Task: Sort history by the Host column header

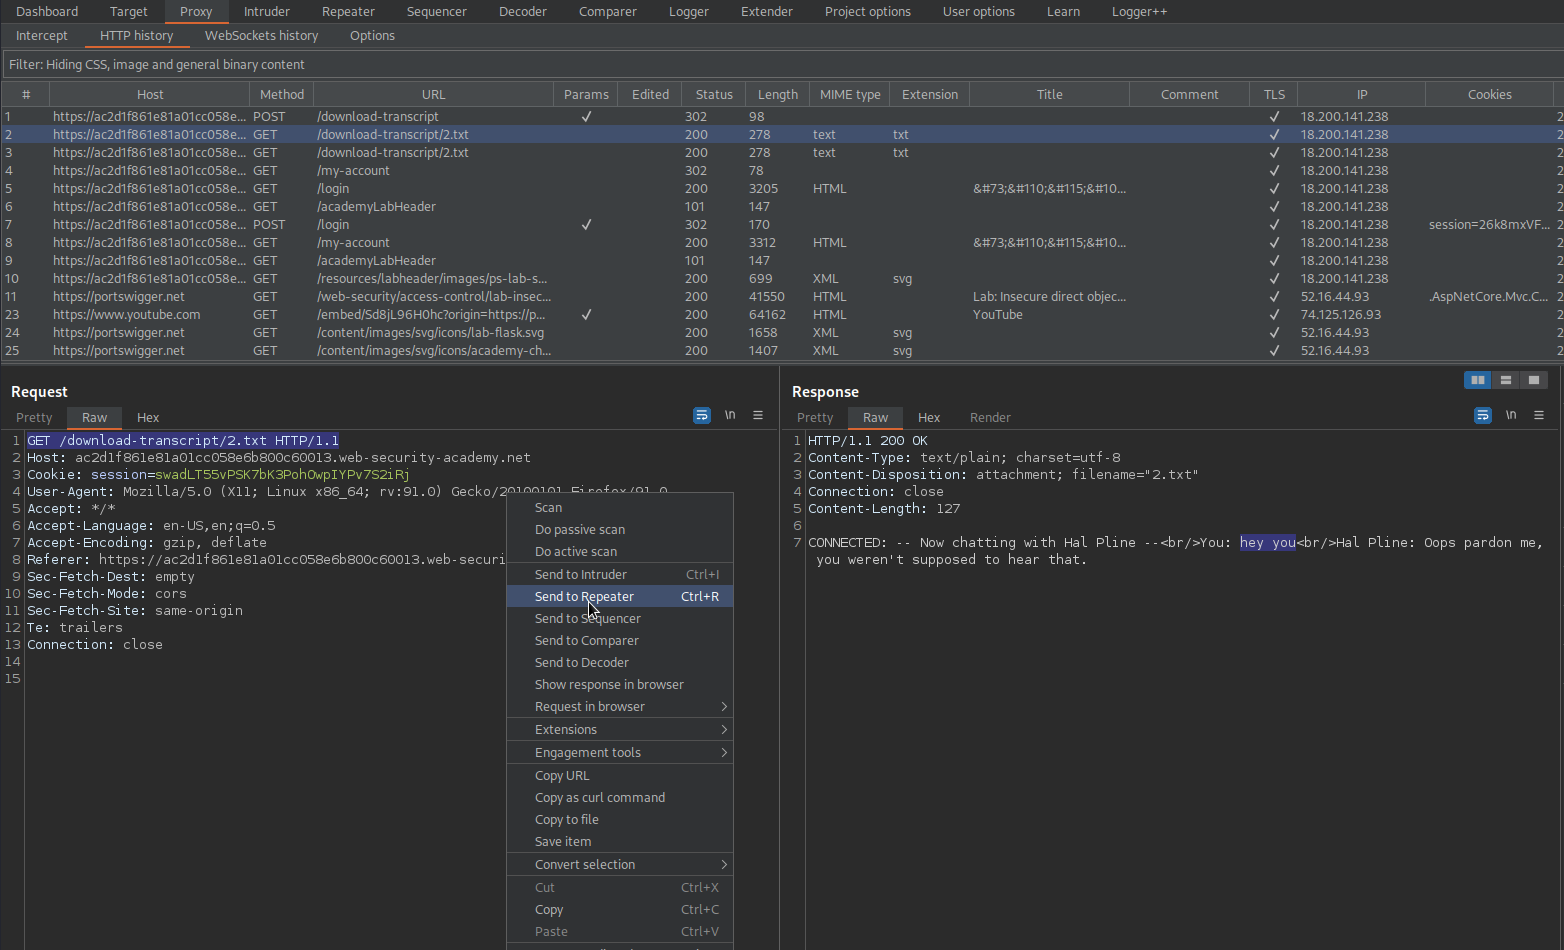Action: (150, 95)
